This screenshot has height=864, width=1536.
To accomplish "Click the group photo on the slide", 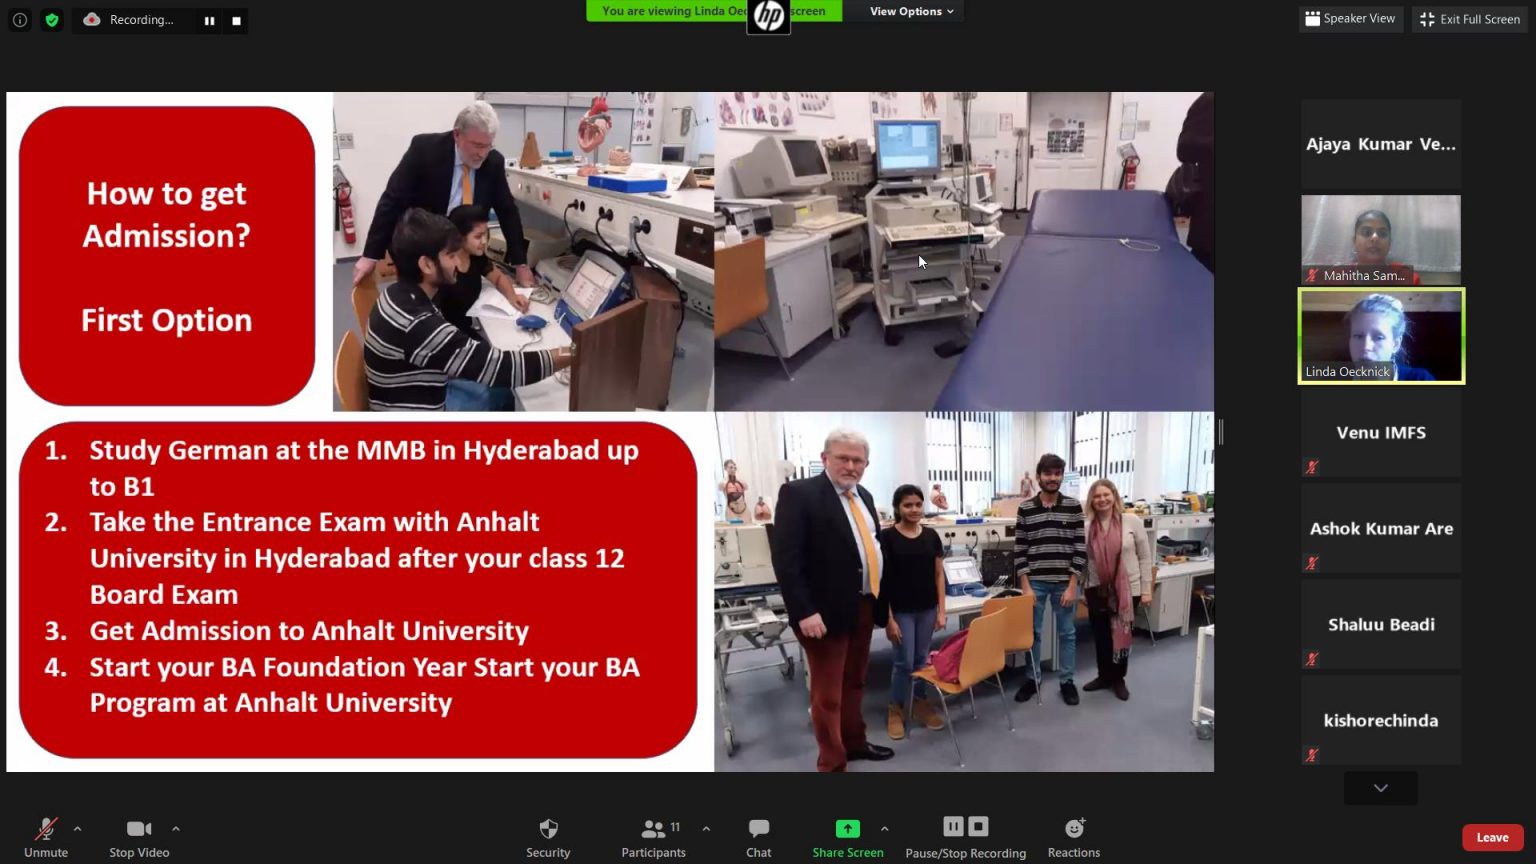I will [x=964, y=592].
